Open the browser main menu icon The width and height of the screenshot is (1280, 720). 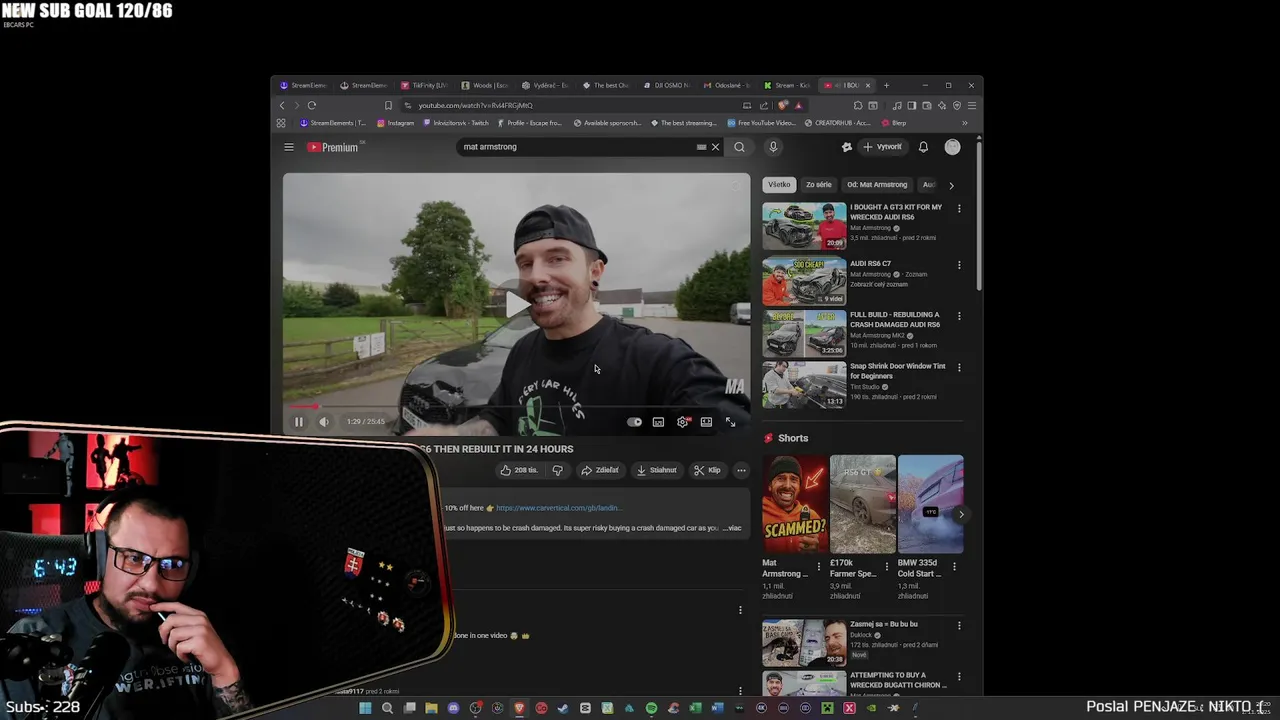click(x=971, y=105)
